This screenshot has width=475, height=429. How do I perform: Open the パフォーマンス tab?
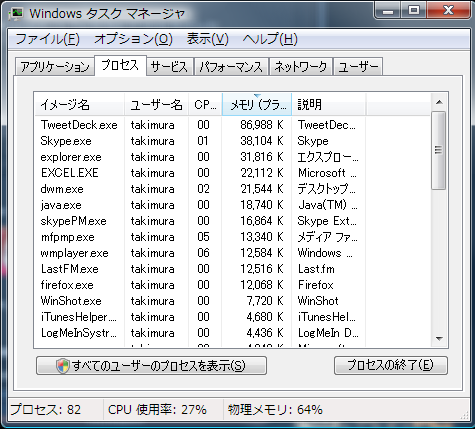(x=231, y=67)
